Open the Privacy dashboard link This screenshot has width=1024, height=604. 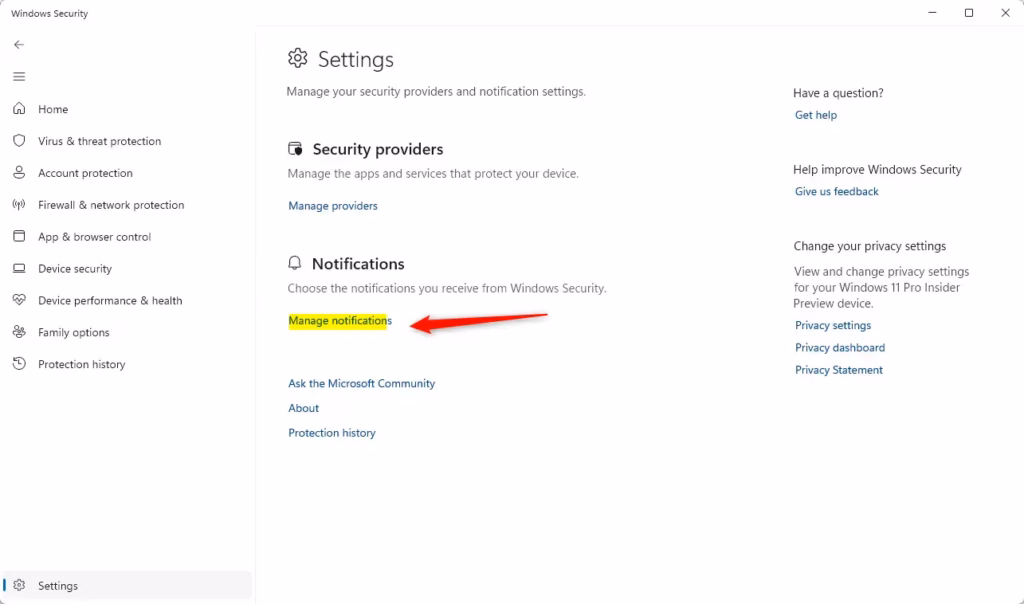click(840, 348)
